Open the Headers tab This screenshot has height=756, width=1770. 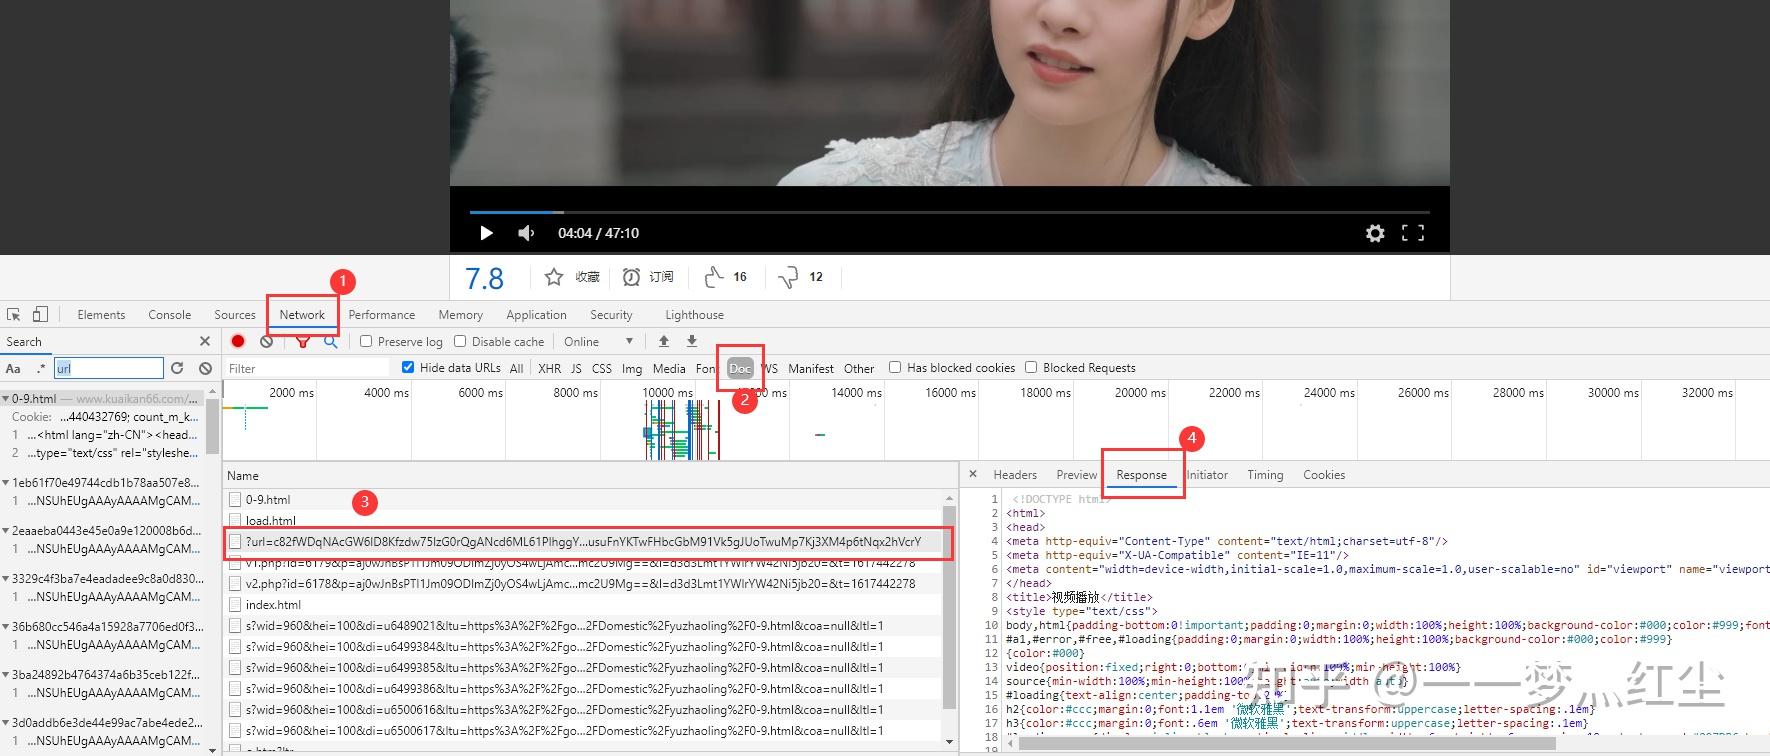coord(1014,475)
